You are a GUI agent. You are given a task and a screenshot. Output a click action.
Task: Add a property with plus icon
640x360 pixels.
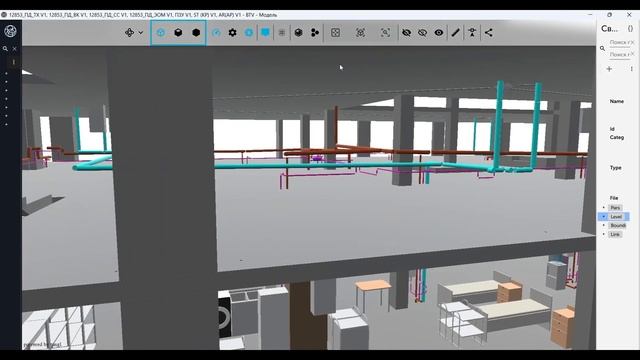pyautogui.click(x=609, y=69)
